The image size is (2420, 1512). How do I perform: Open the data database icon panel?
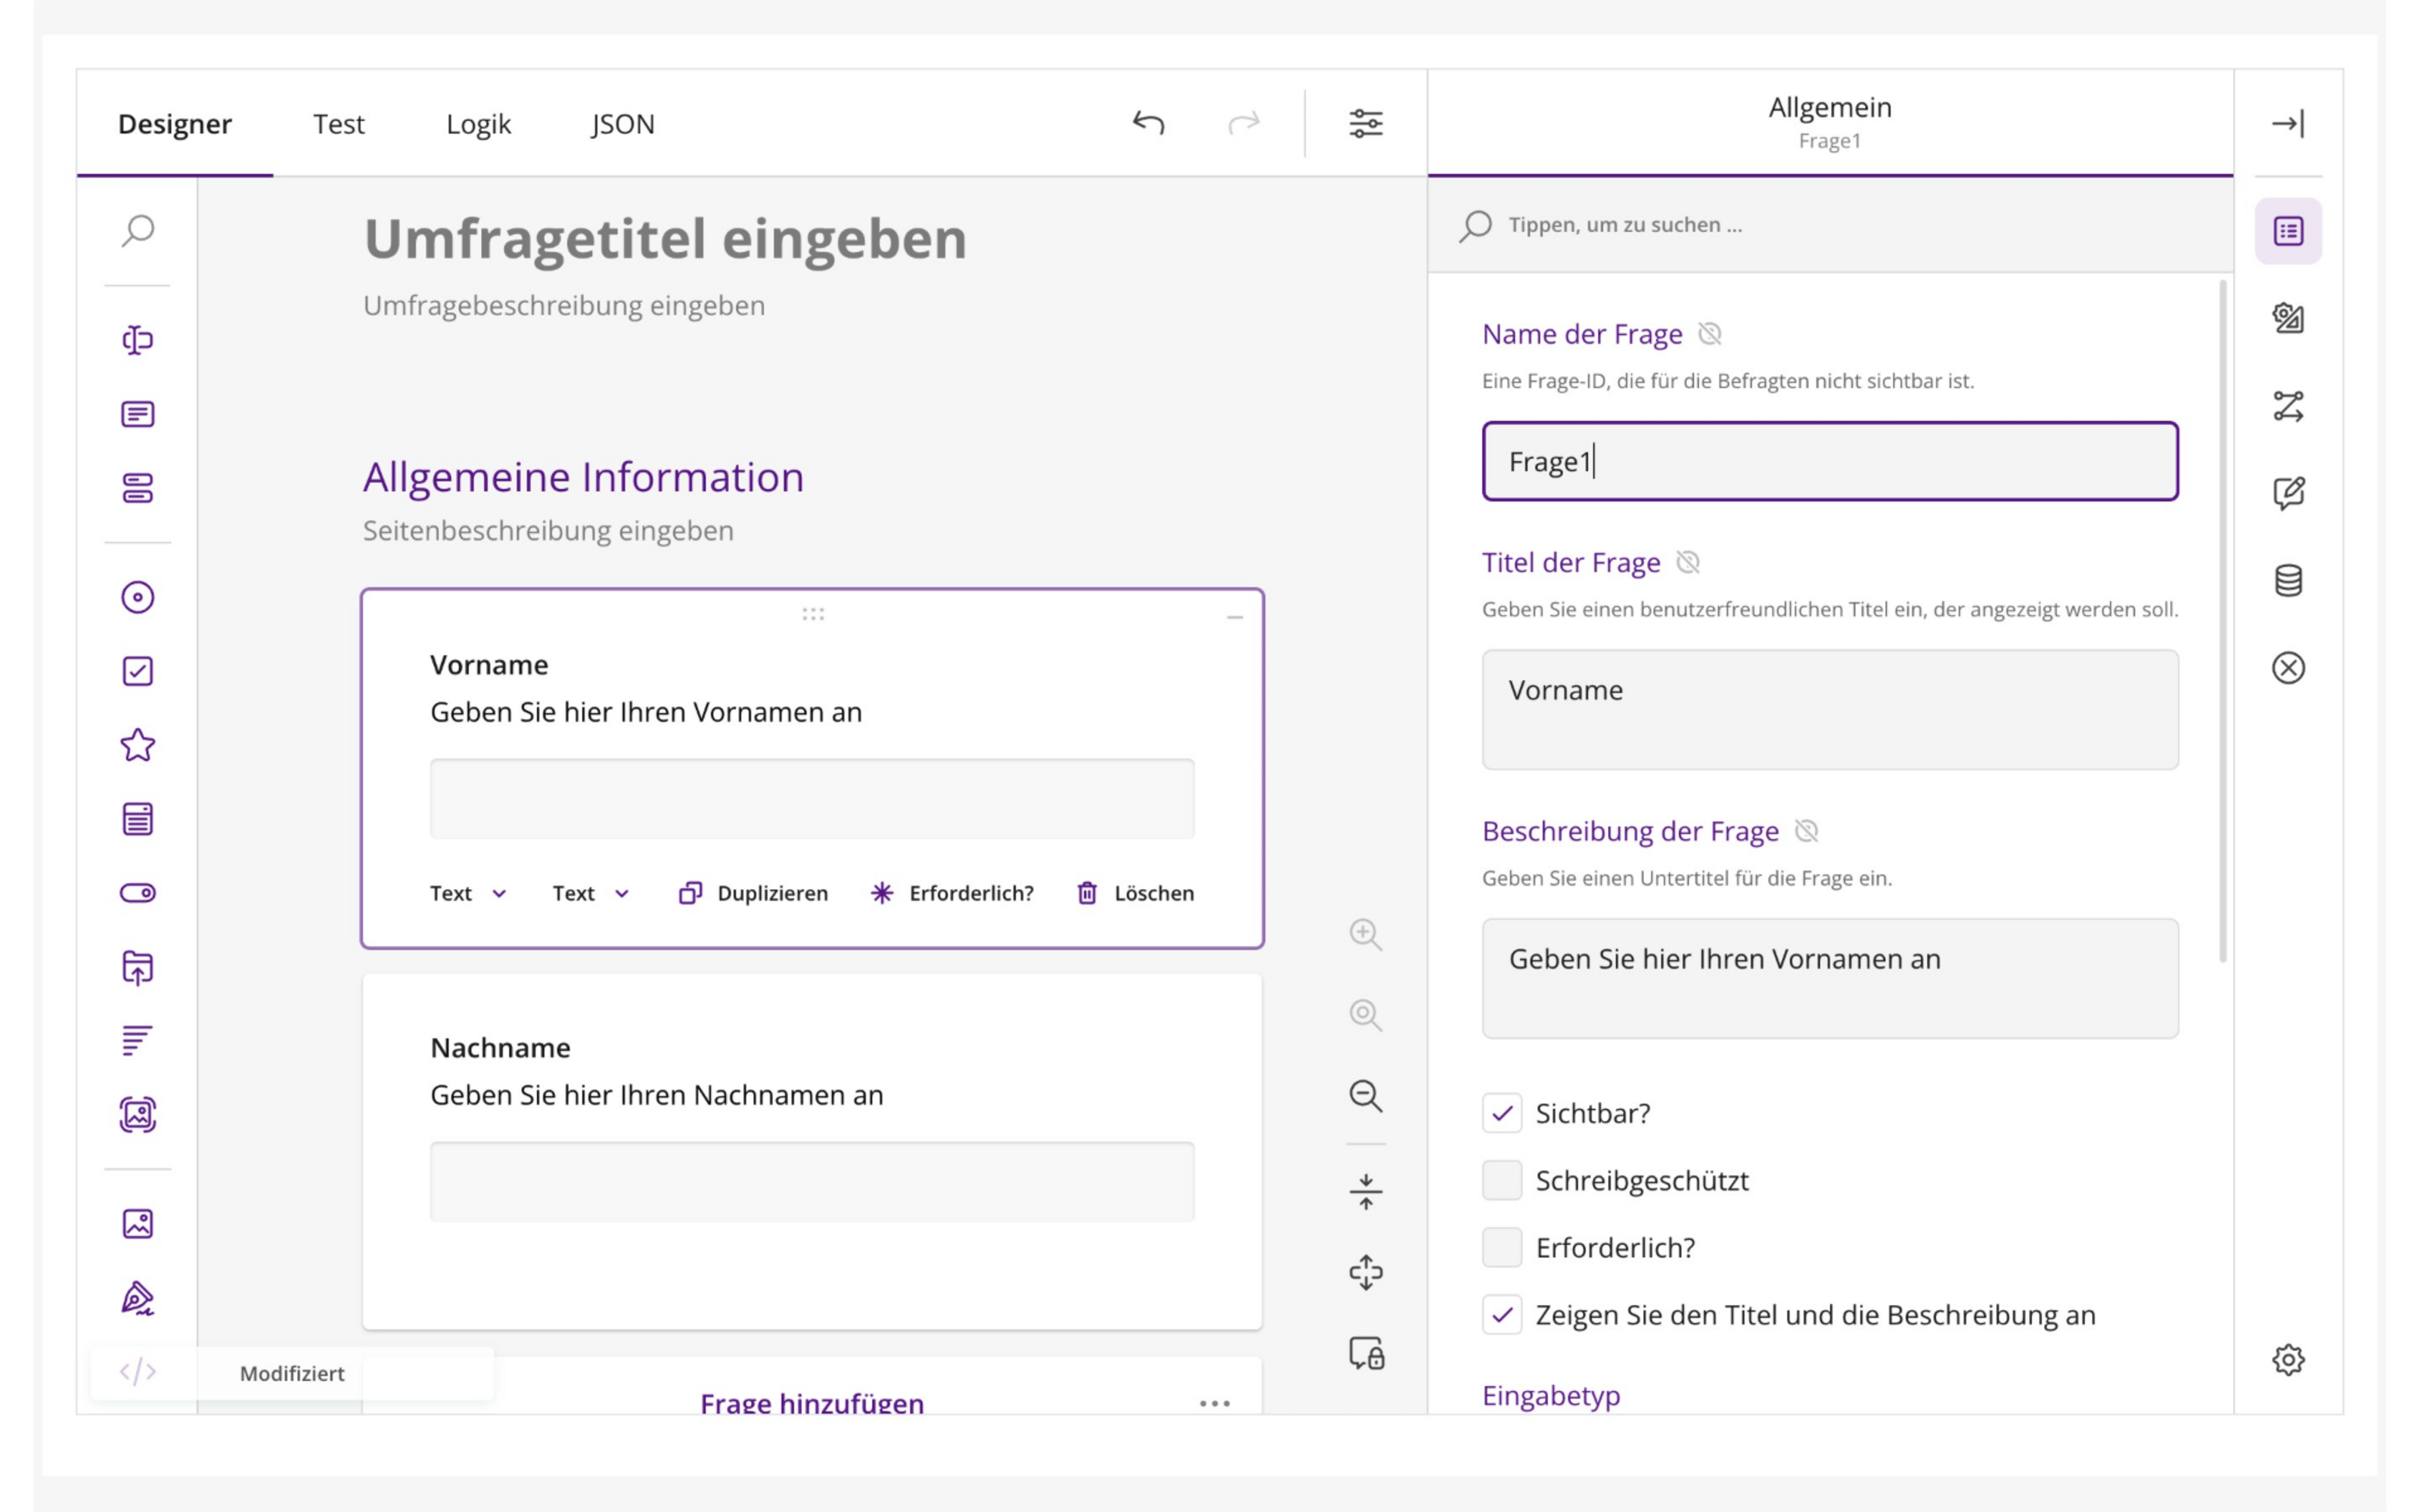(2288, 580)
